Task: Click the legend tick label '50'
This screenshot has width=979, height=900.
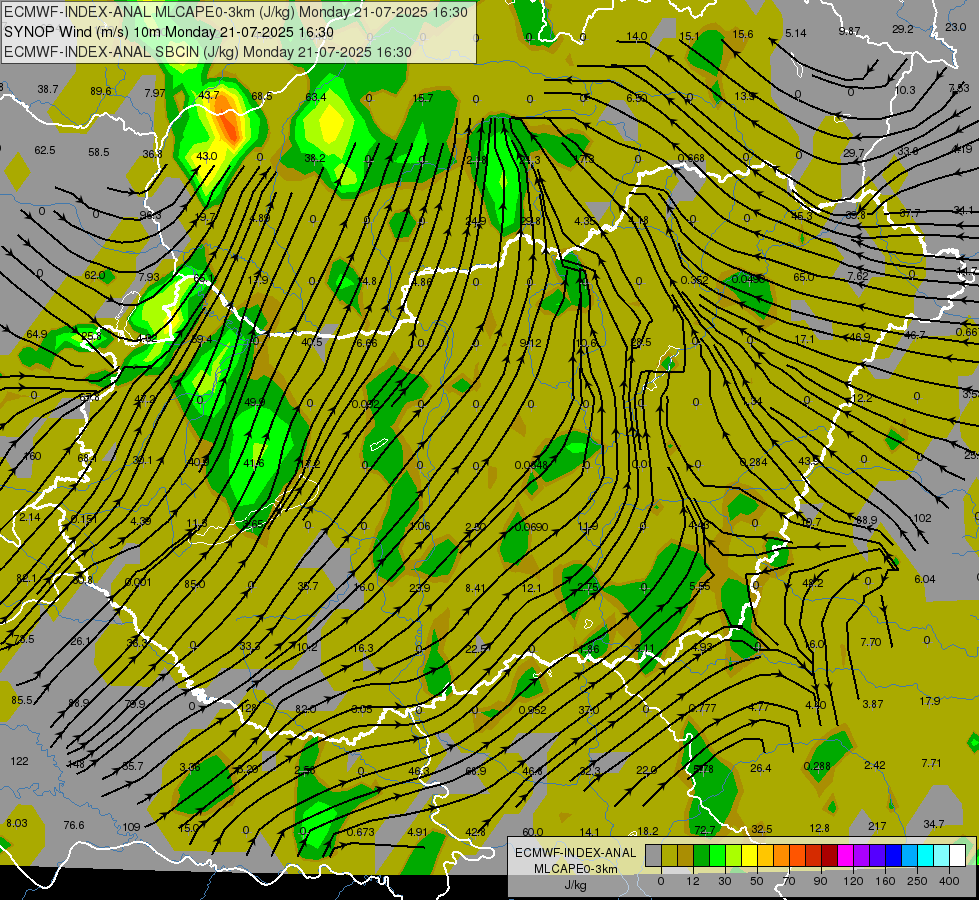Action: point(757,881)
